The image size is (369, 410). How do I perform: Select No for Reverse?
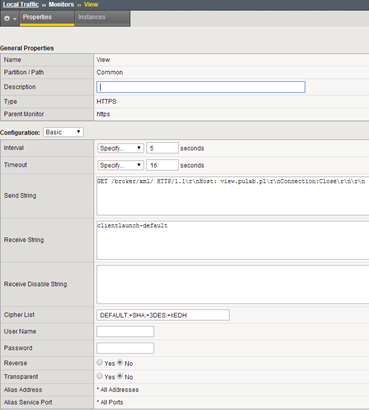pos(120,362)
